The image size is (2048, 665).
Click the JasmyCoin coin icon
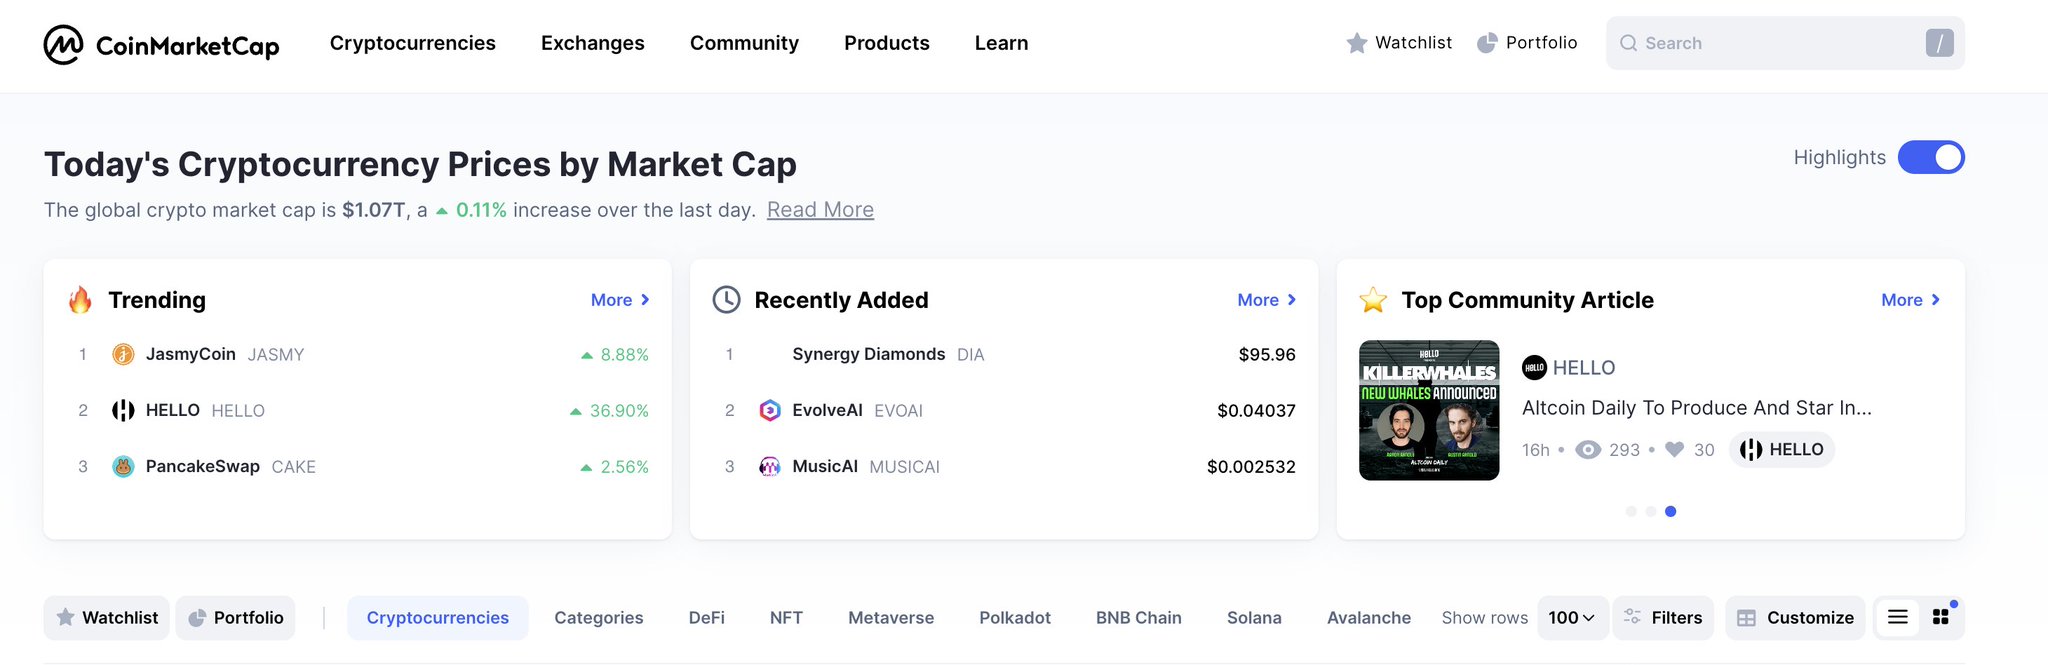click(123, 354)
